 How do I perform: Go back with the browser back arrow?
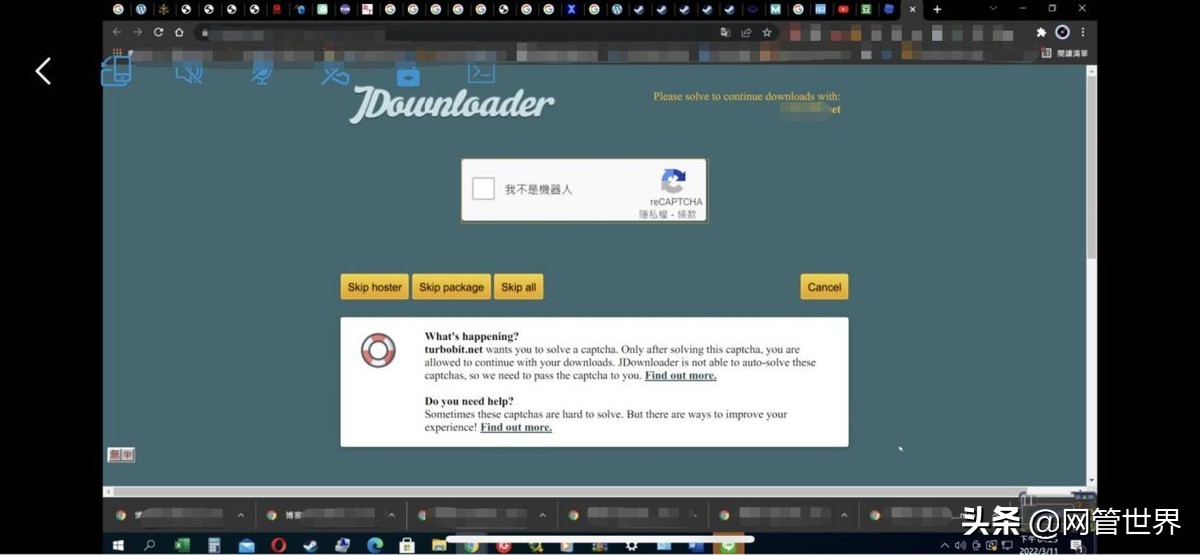pos(117,32)
